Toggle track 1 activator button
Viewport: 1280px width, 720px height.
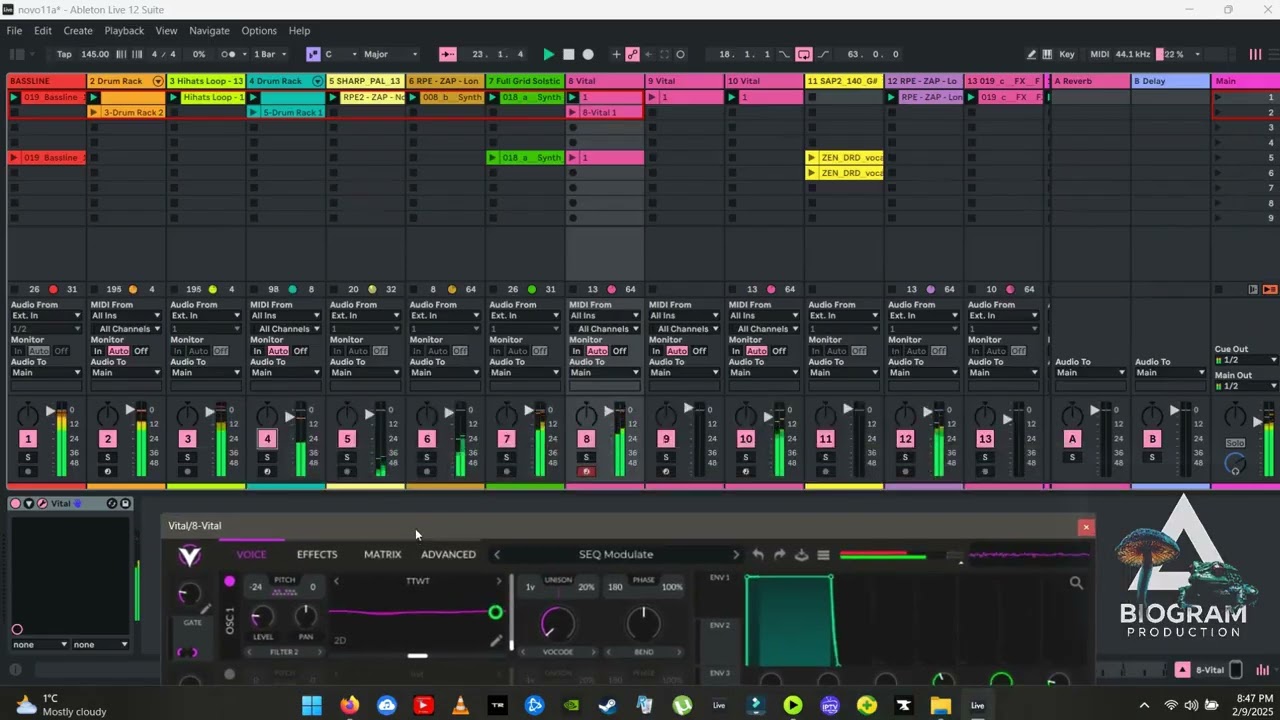point(28,439)
